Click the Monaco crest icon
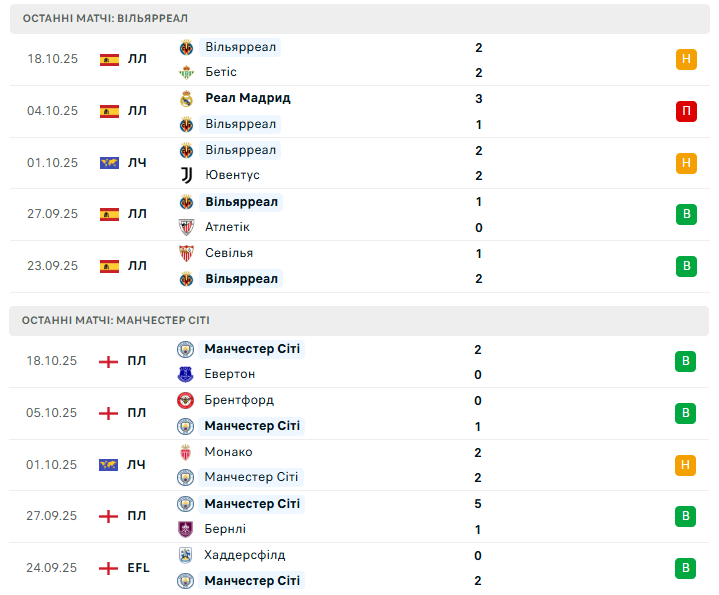Image resolution: width=719 pixels, height=595 pixels. tap(185, 452)
